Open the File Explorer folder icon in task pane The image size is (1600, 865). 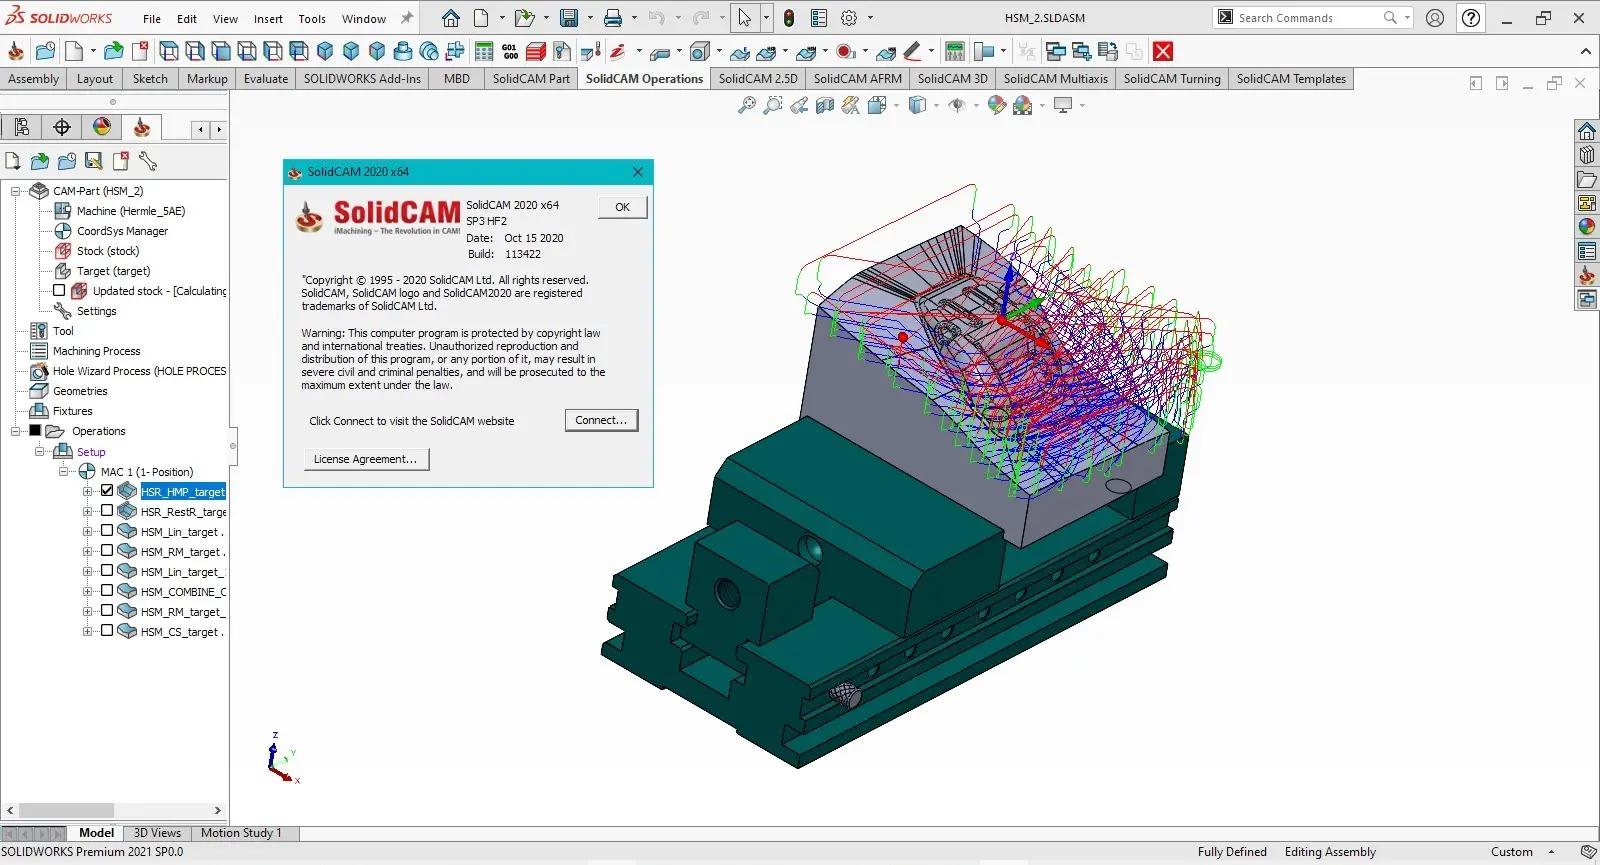click(1587, 179)
